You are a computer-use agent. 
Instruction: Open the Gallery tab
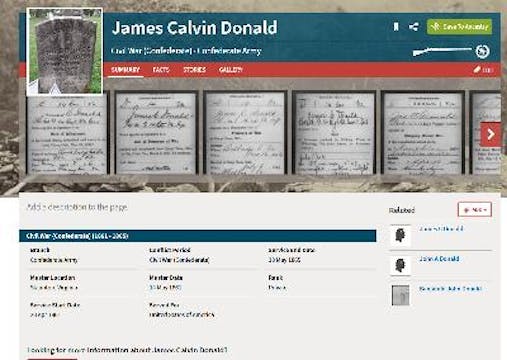tap(231, 70)
